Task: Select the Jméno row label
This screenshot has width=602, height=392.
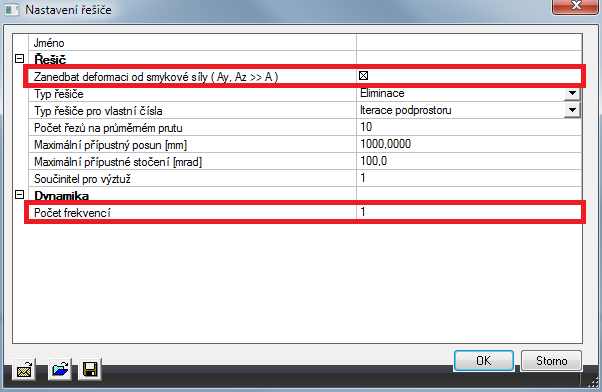Action: point(49,43)
